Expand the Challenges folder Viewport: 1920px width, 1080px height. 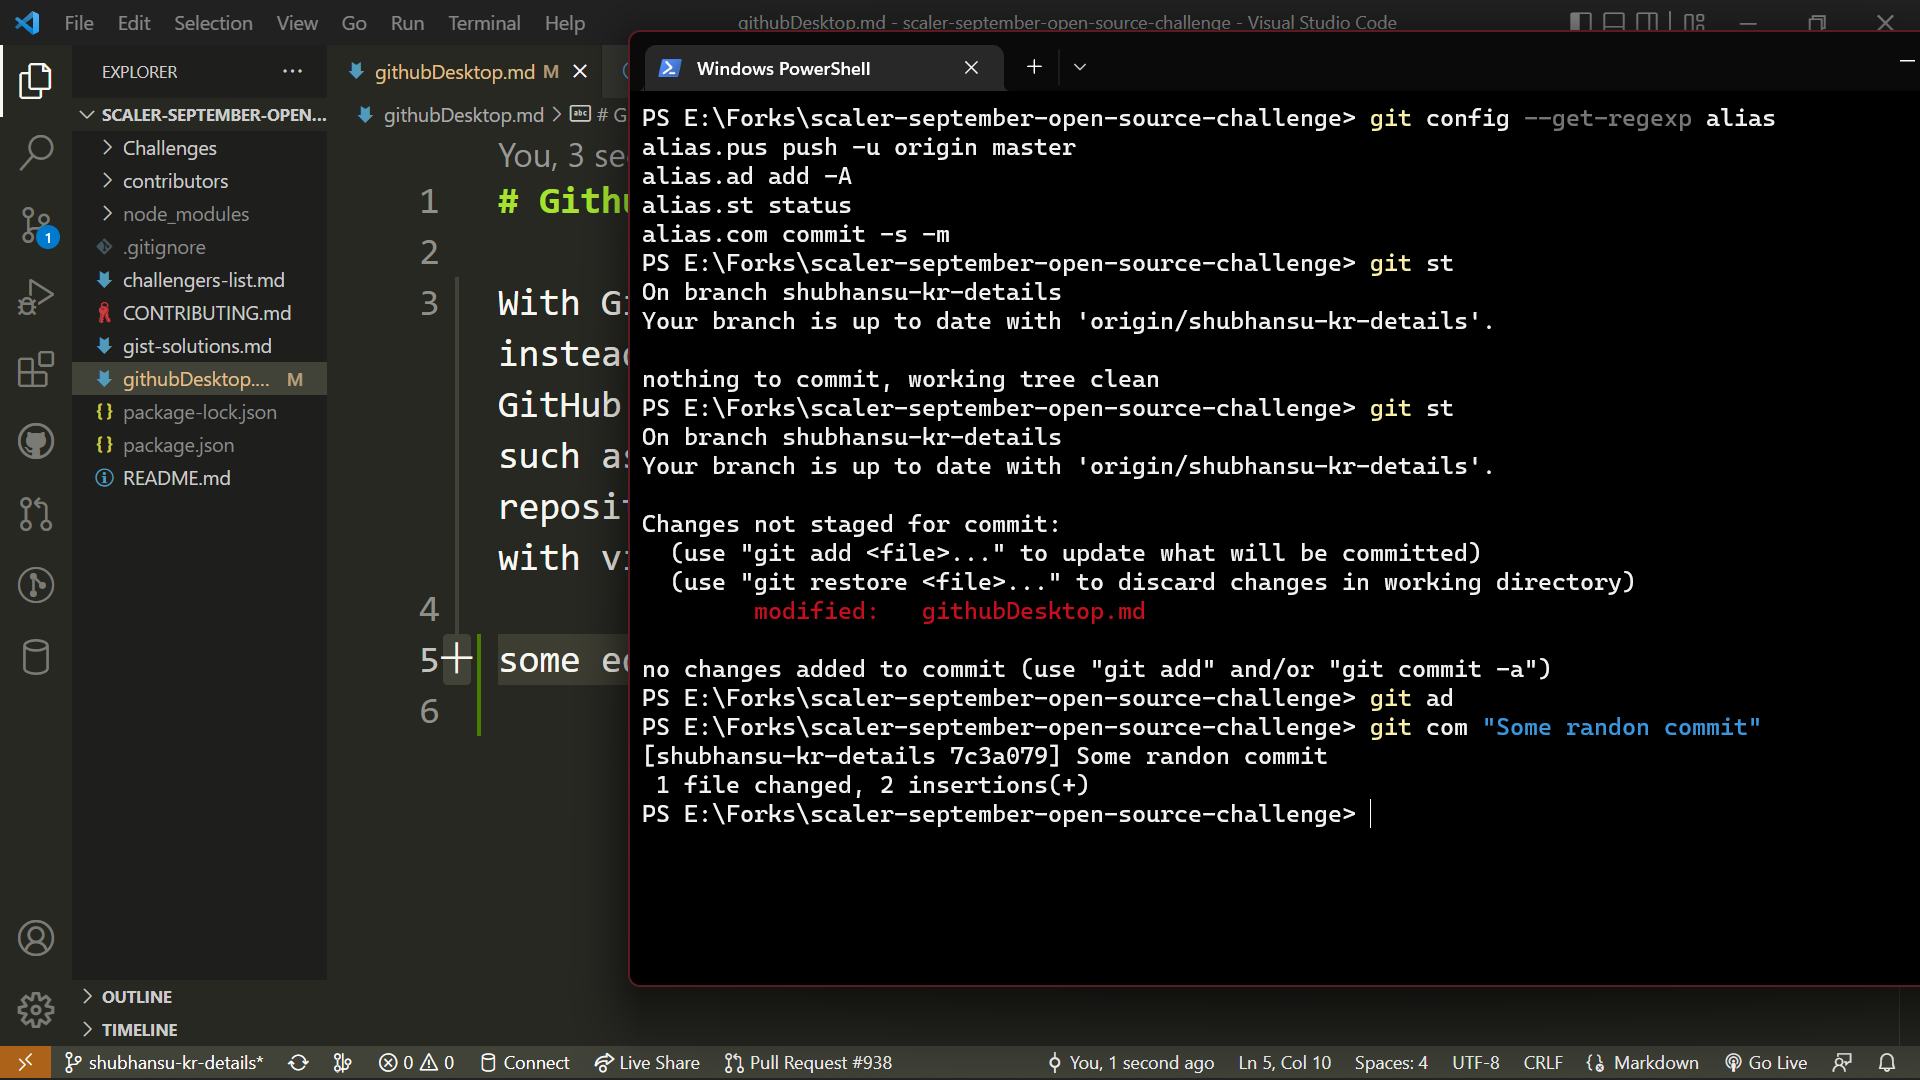click(168, 147)
